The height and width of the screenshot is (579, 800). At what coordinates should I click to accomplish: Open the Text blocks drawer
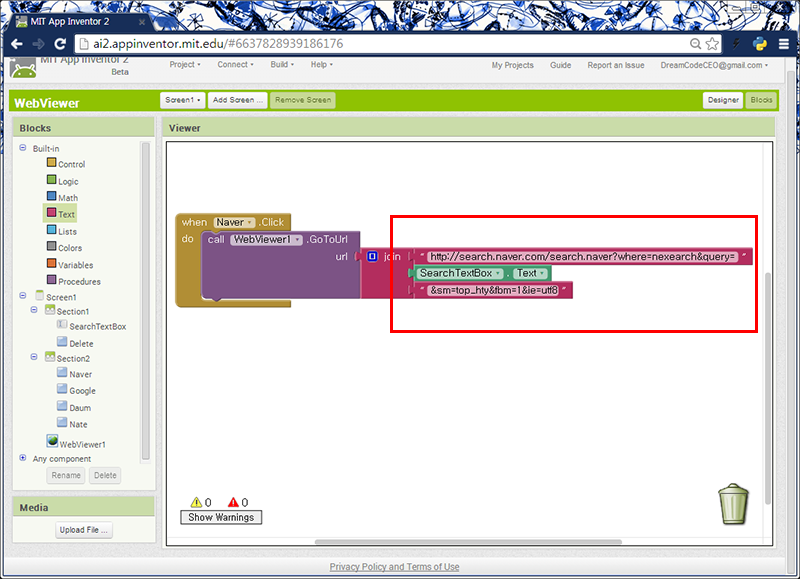60,214
